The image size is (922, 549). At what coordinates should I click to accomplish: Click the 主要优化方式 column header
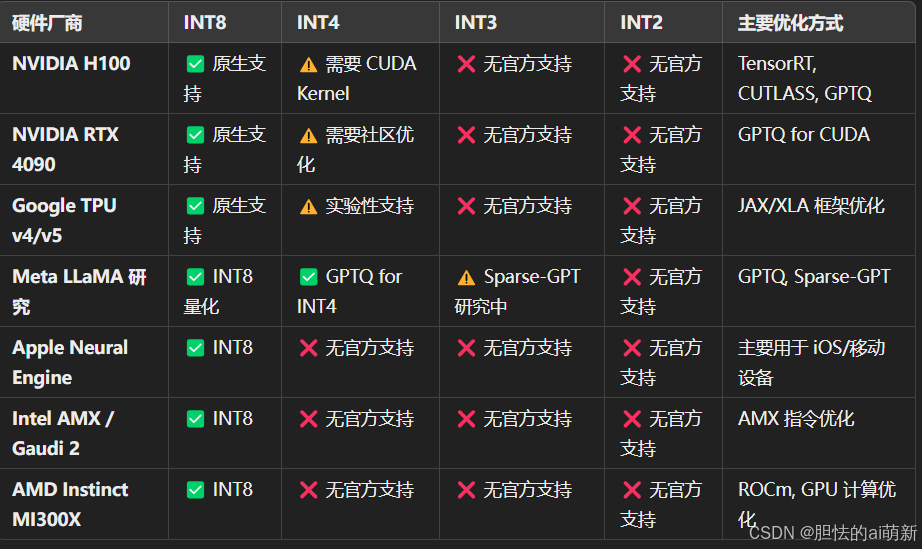790,23
